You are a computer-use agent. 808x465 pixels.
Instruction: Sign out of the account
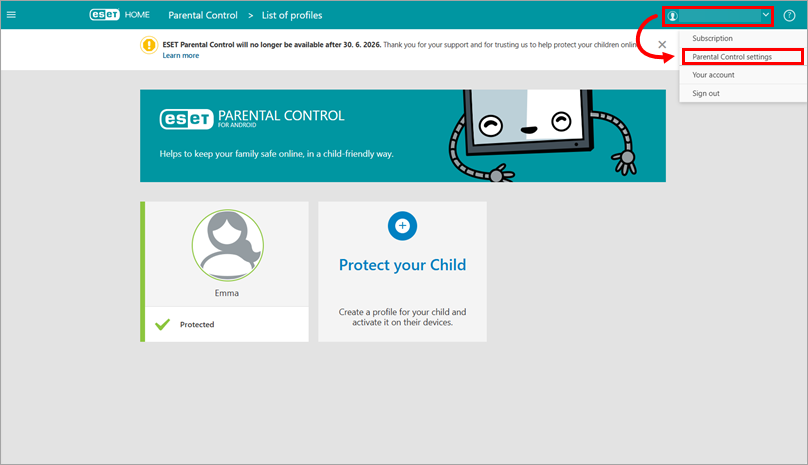tap(706, 93)
